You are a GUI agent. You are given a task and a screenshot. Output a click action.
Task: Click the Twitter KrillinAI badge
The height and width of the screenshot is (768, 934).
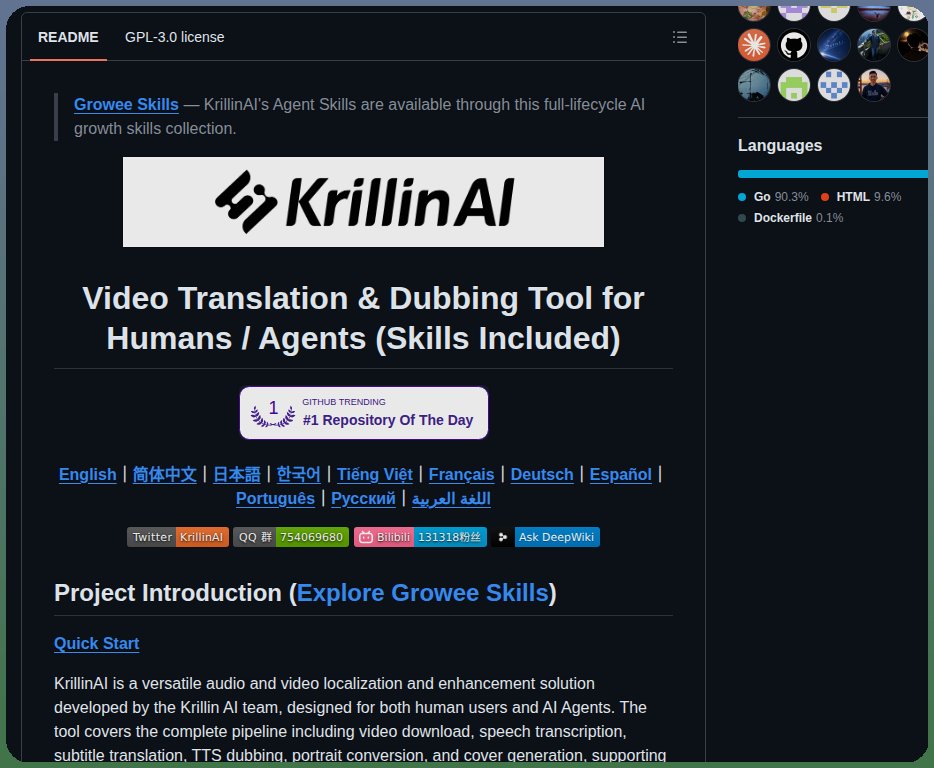tap(178, 537)
